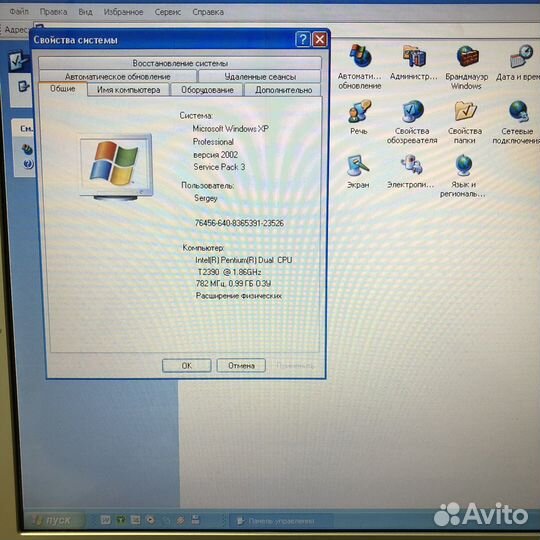Viewport: 540px width, 540px height.
Task: Open Автоматическое обновление icon in Control Panel
Action: 360,67
